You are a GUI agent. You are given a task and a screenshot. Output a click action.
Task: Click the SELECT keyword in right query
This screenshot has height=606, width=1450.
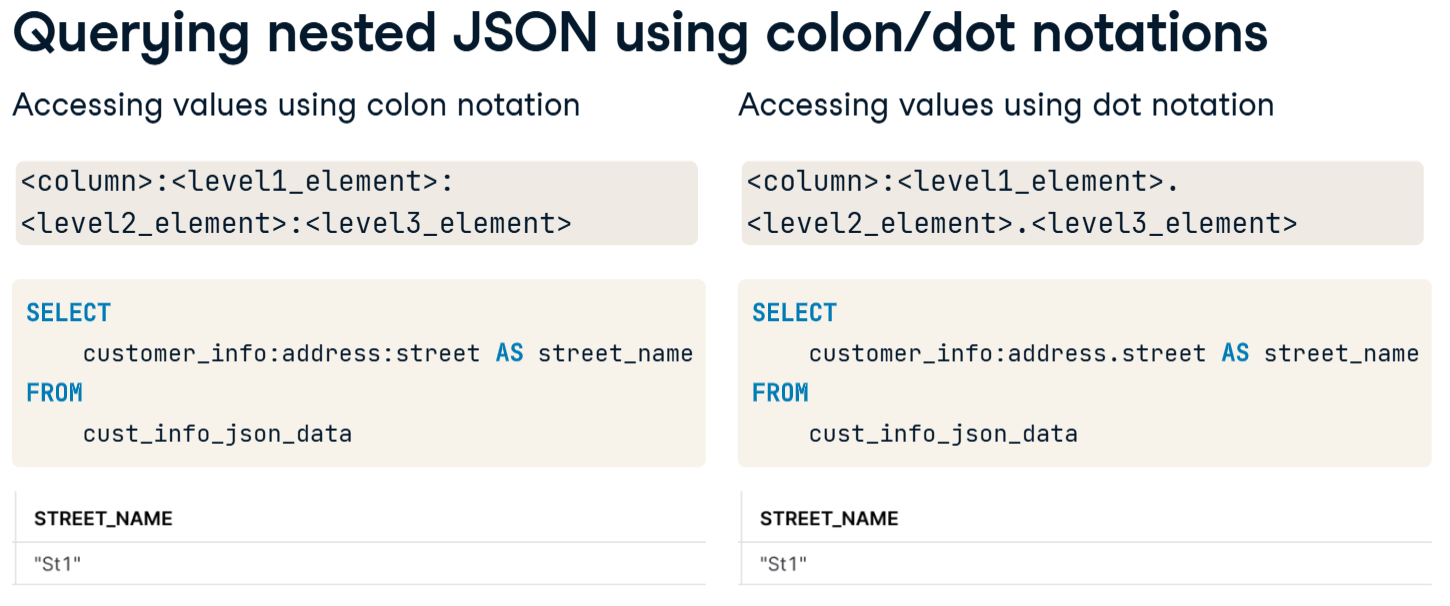(794, 313)
